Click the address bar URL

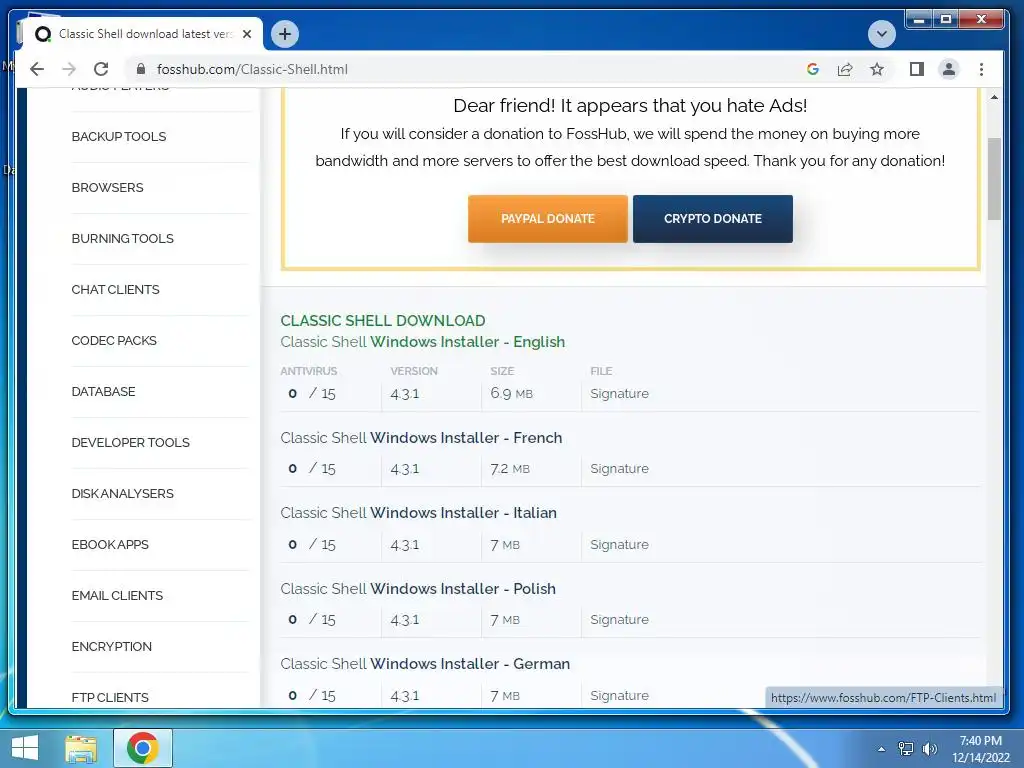coord(252,69)
